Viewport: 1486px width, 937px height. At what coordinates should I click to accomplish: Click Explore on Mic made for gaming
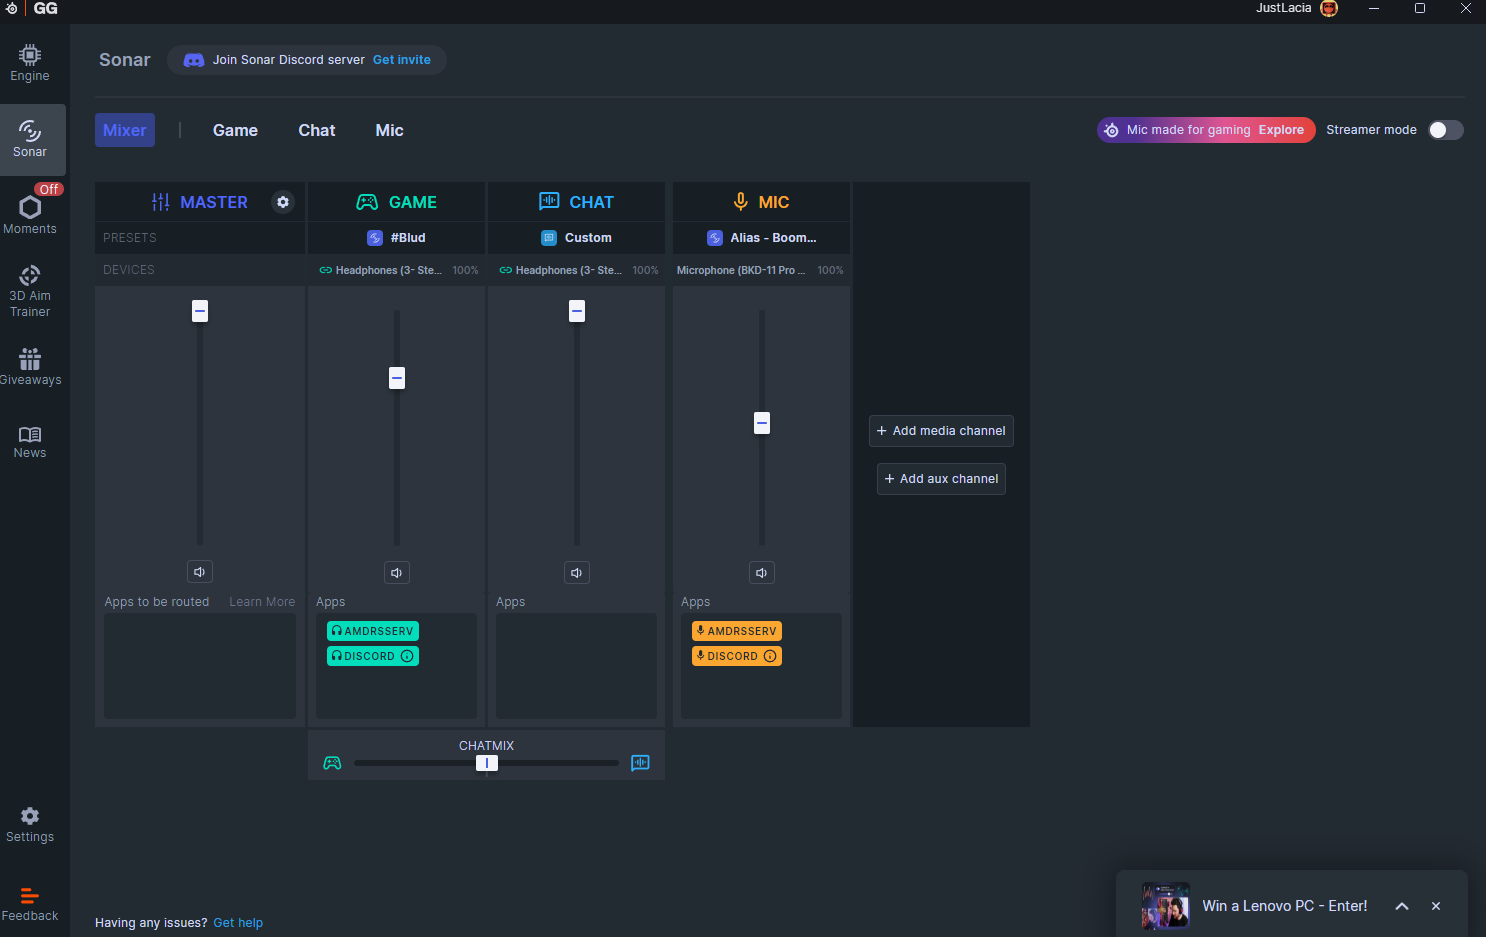point(1281,130)
